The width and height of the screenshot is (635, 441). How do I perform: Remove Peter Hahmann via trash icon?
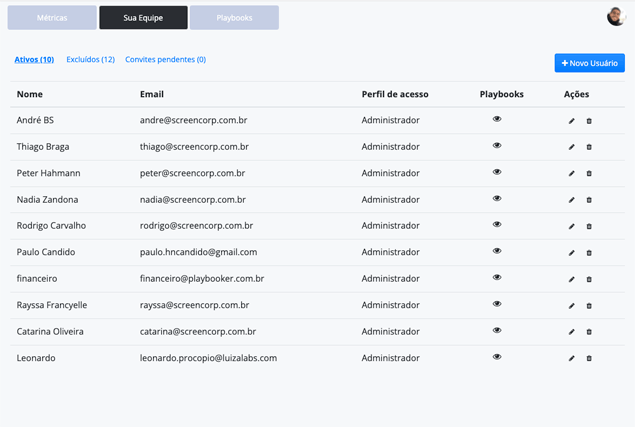[x=589, y=173]
